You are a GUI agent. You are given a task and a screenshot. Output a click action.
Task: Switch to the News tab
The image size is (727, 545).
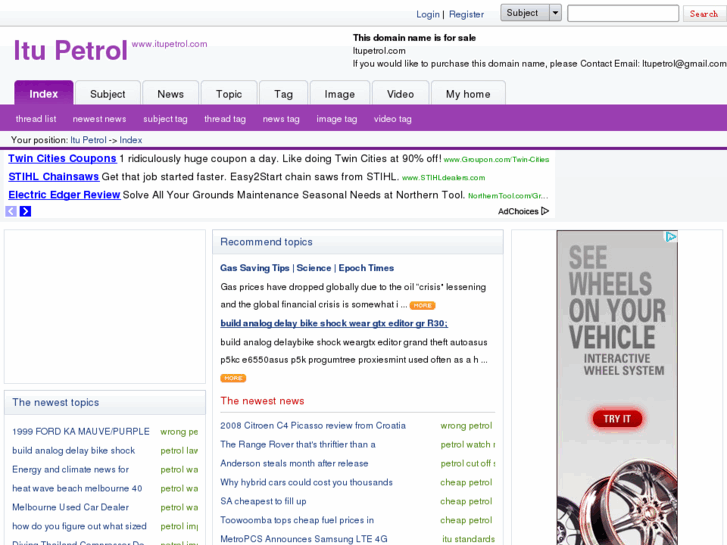[x=171, y=94]
